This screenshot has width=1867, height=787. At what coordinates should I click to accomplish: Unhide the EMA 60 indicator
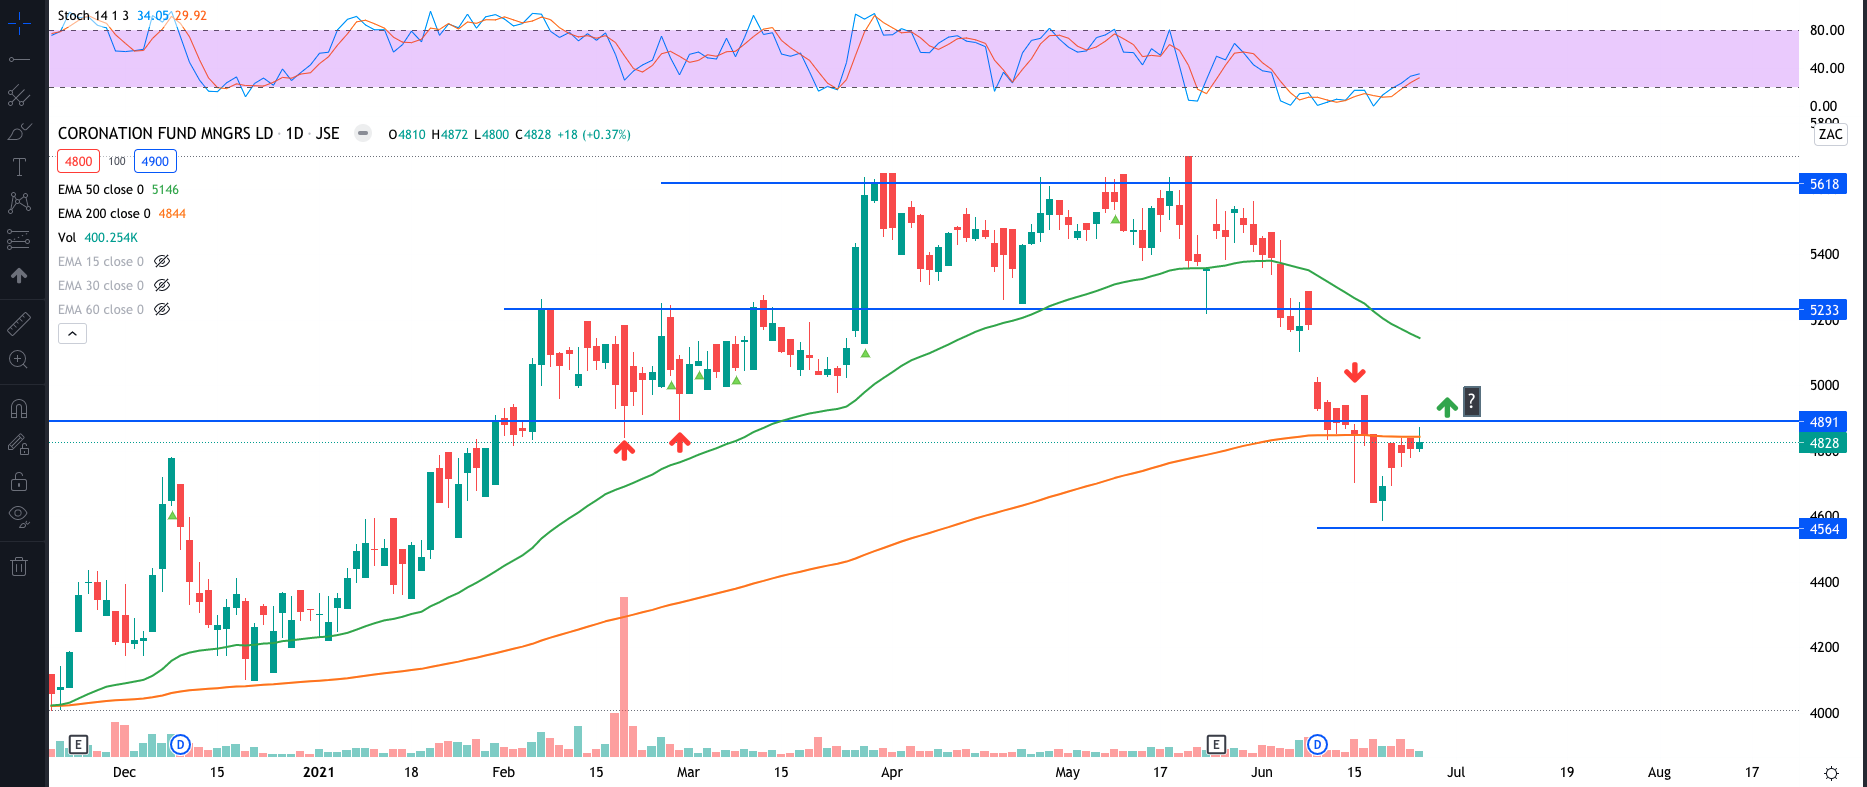(162, 310)
